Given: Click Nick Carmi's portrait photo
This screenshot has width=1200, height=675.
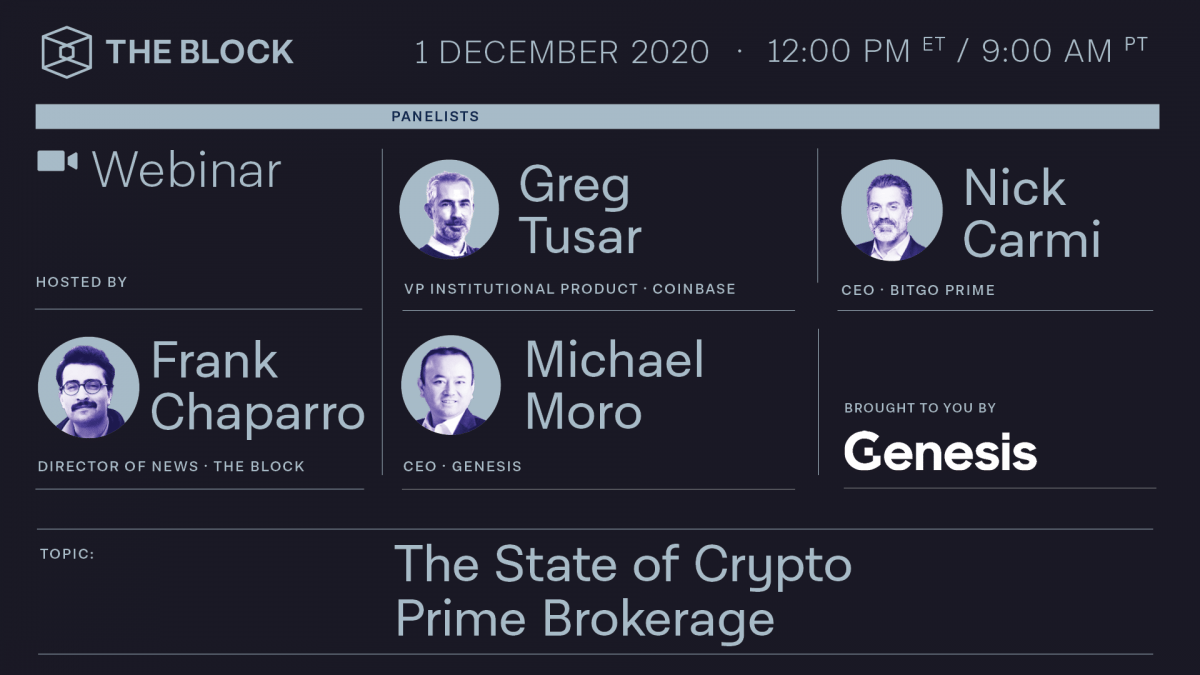Looking at the screenshot, I should tap(891, 210).
